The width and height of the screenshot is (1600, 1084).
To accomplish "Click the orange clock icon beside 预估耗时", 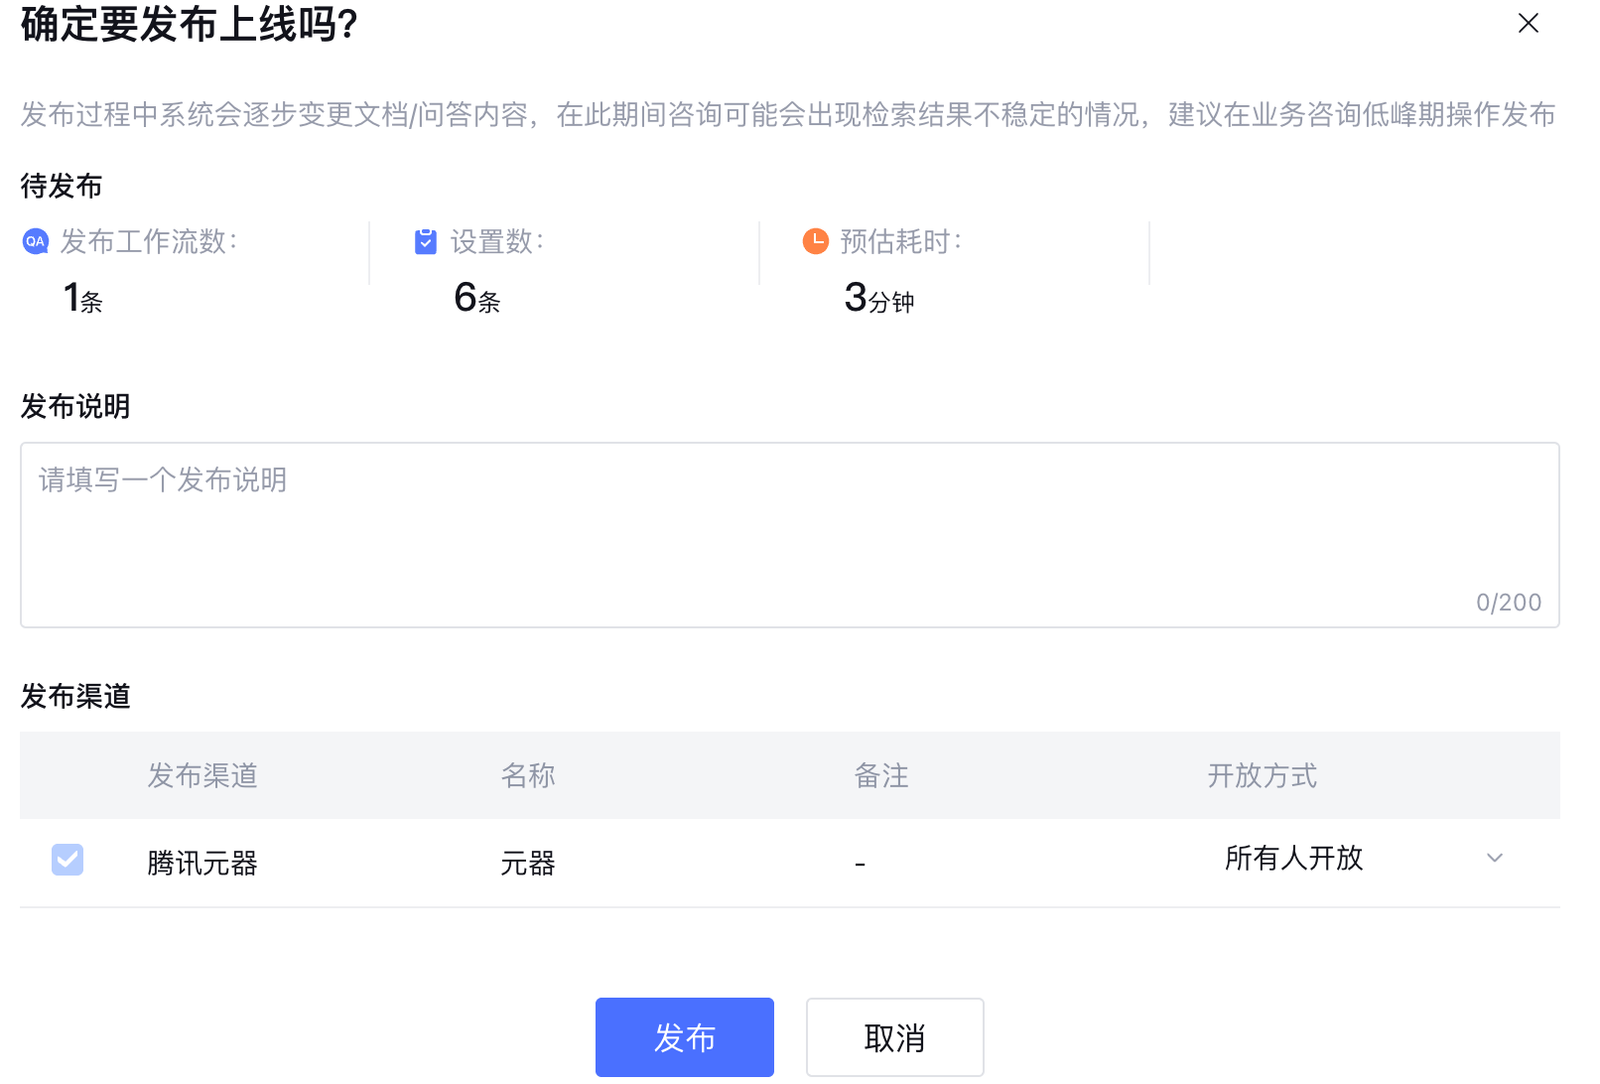I will point(815,241).
